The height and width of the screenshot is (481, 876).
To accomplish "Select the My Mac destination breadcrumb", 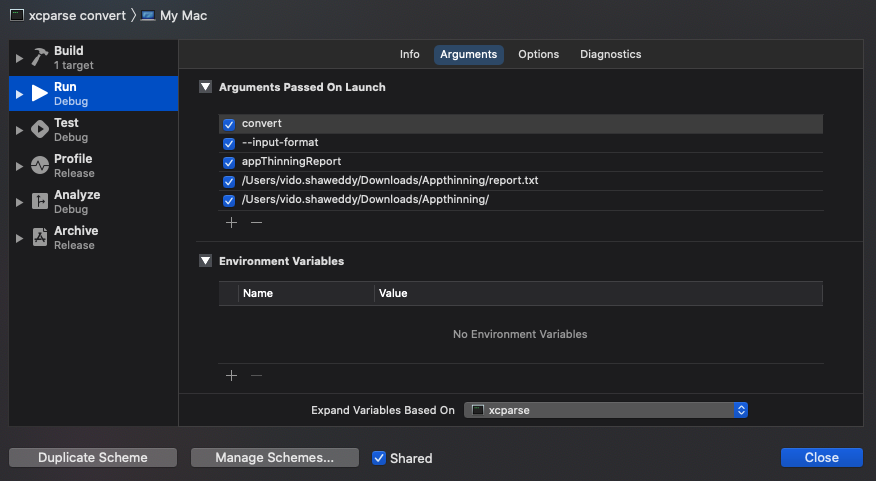I will tap(183, 16).
